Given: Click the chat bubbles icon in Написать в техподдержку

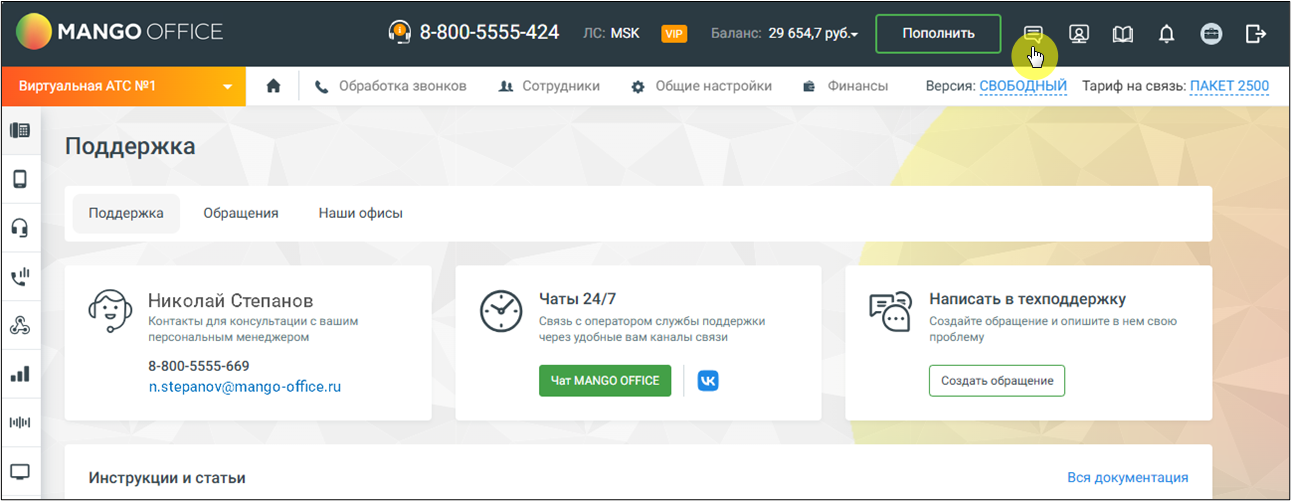Looking at the screenshot, I should tap(891, 312).
